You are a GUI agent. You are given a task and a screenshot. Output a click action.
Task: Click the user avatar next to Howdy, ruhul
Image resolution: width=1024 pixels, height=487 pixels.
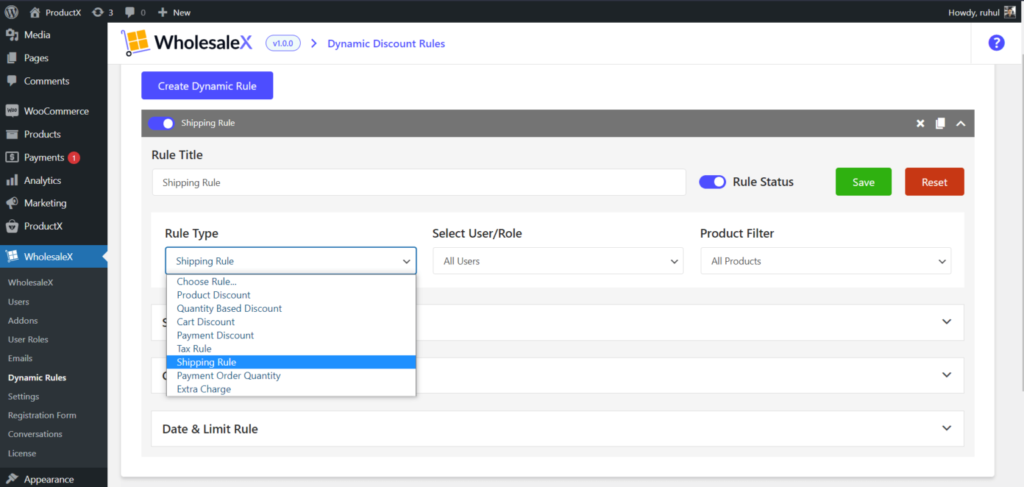1010,12
